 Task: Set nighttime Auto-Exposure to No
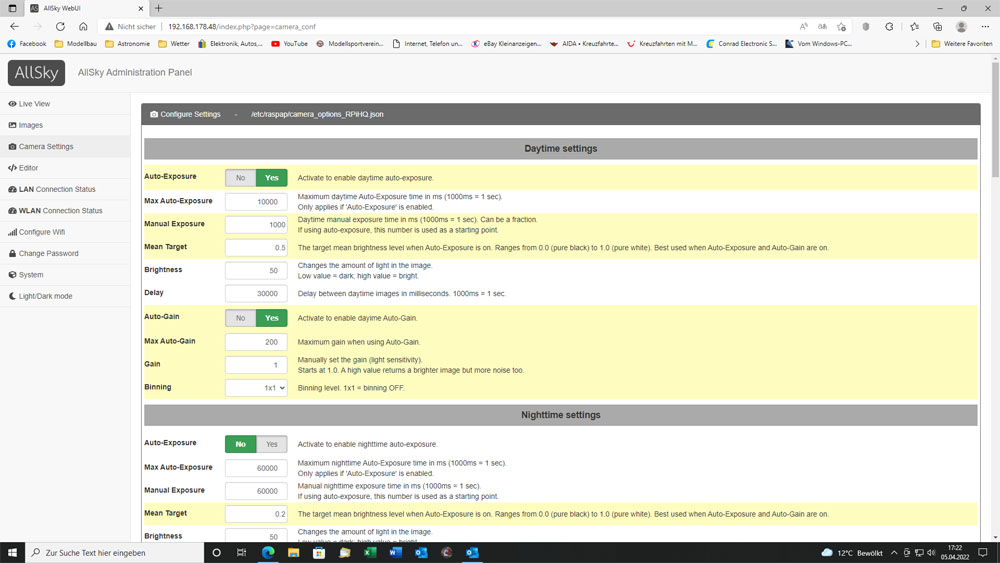click(x=240, y=444)
